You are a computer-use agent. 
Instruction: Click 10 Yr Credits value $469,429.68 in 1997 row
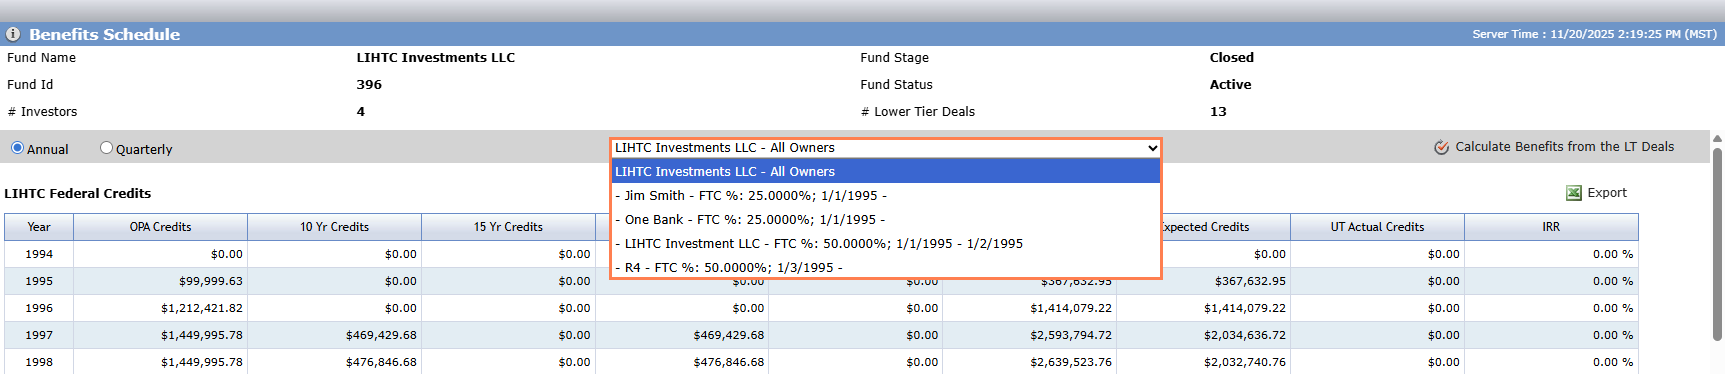pyautogui.click(x=334, y=335)
